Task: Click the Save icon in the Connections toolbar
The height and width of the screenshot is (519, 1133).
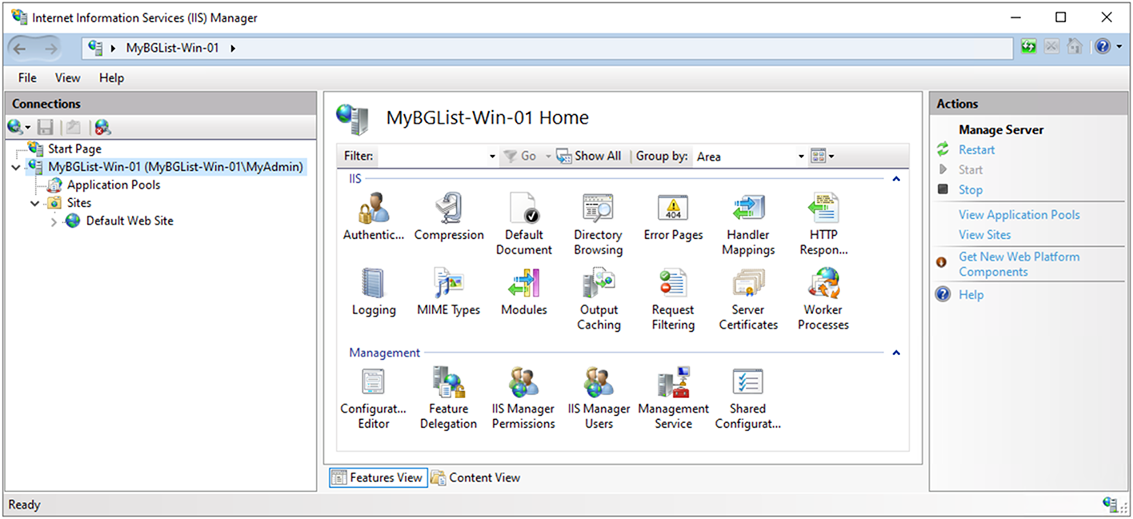Action: 46,128
